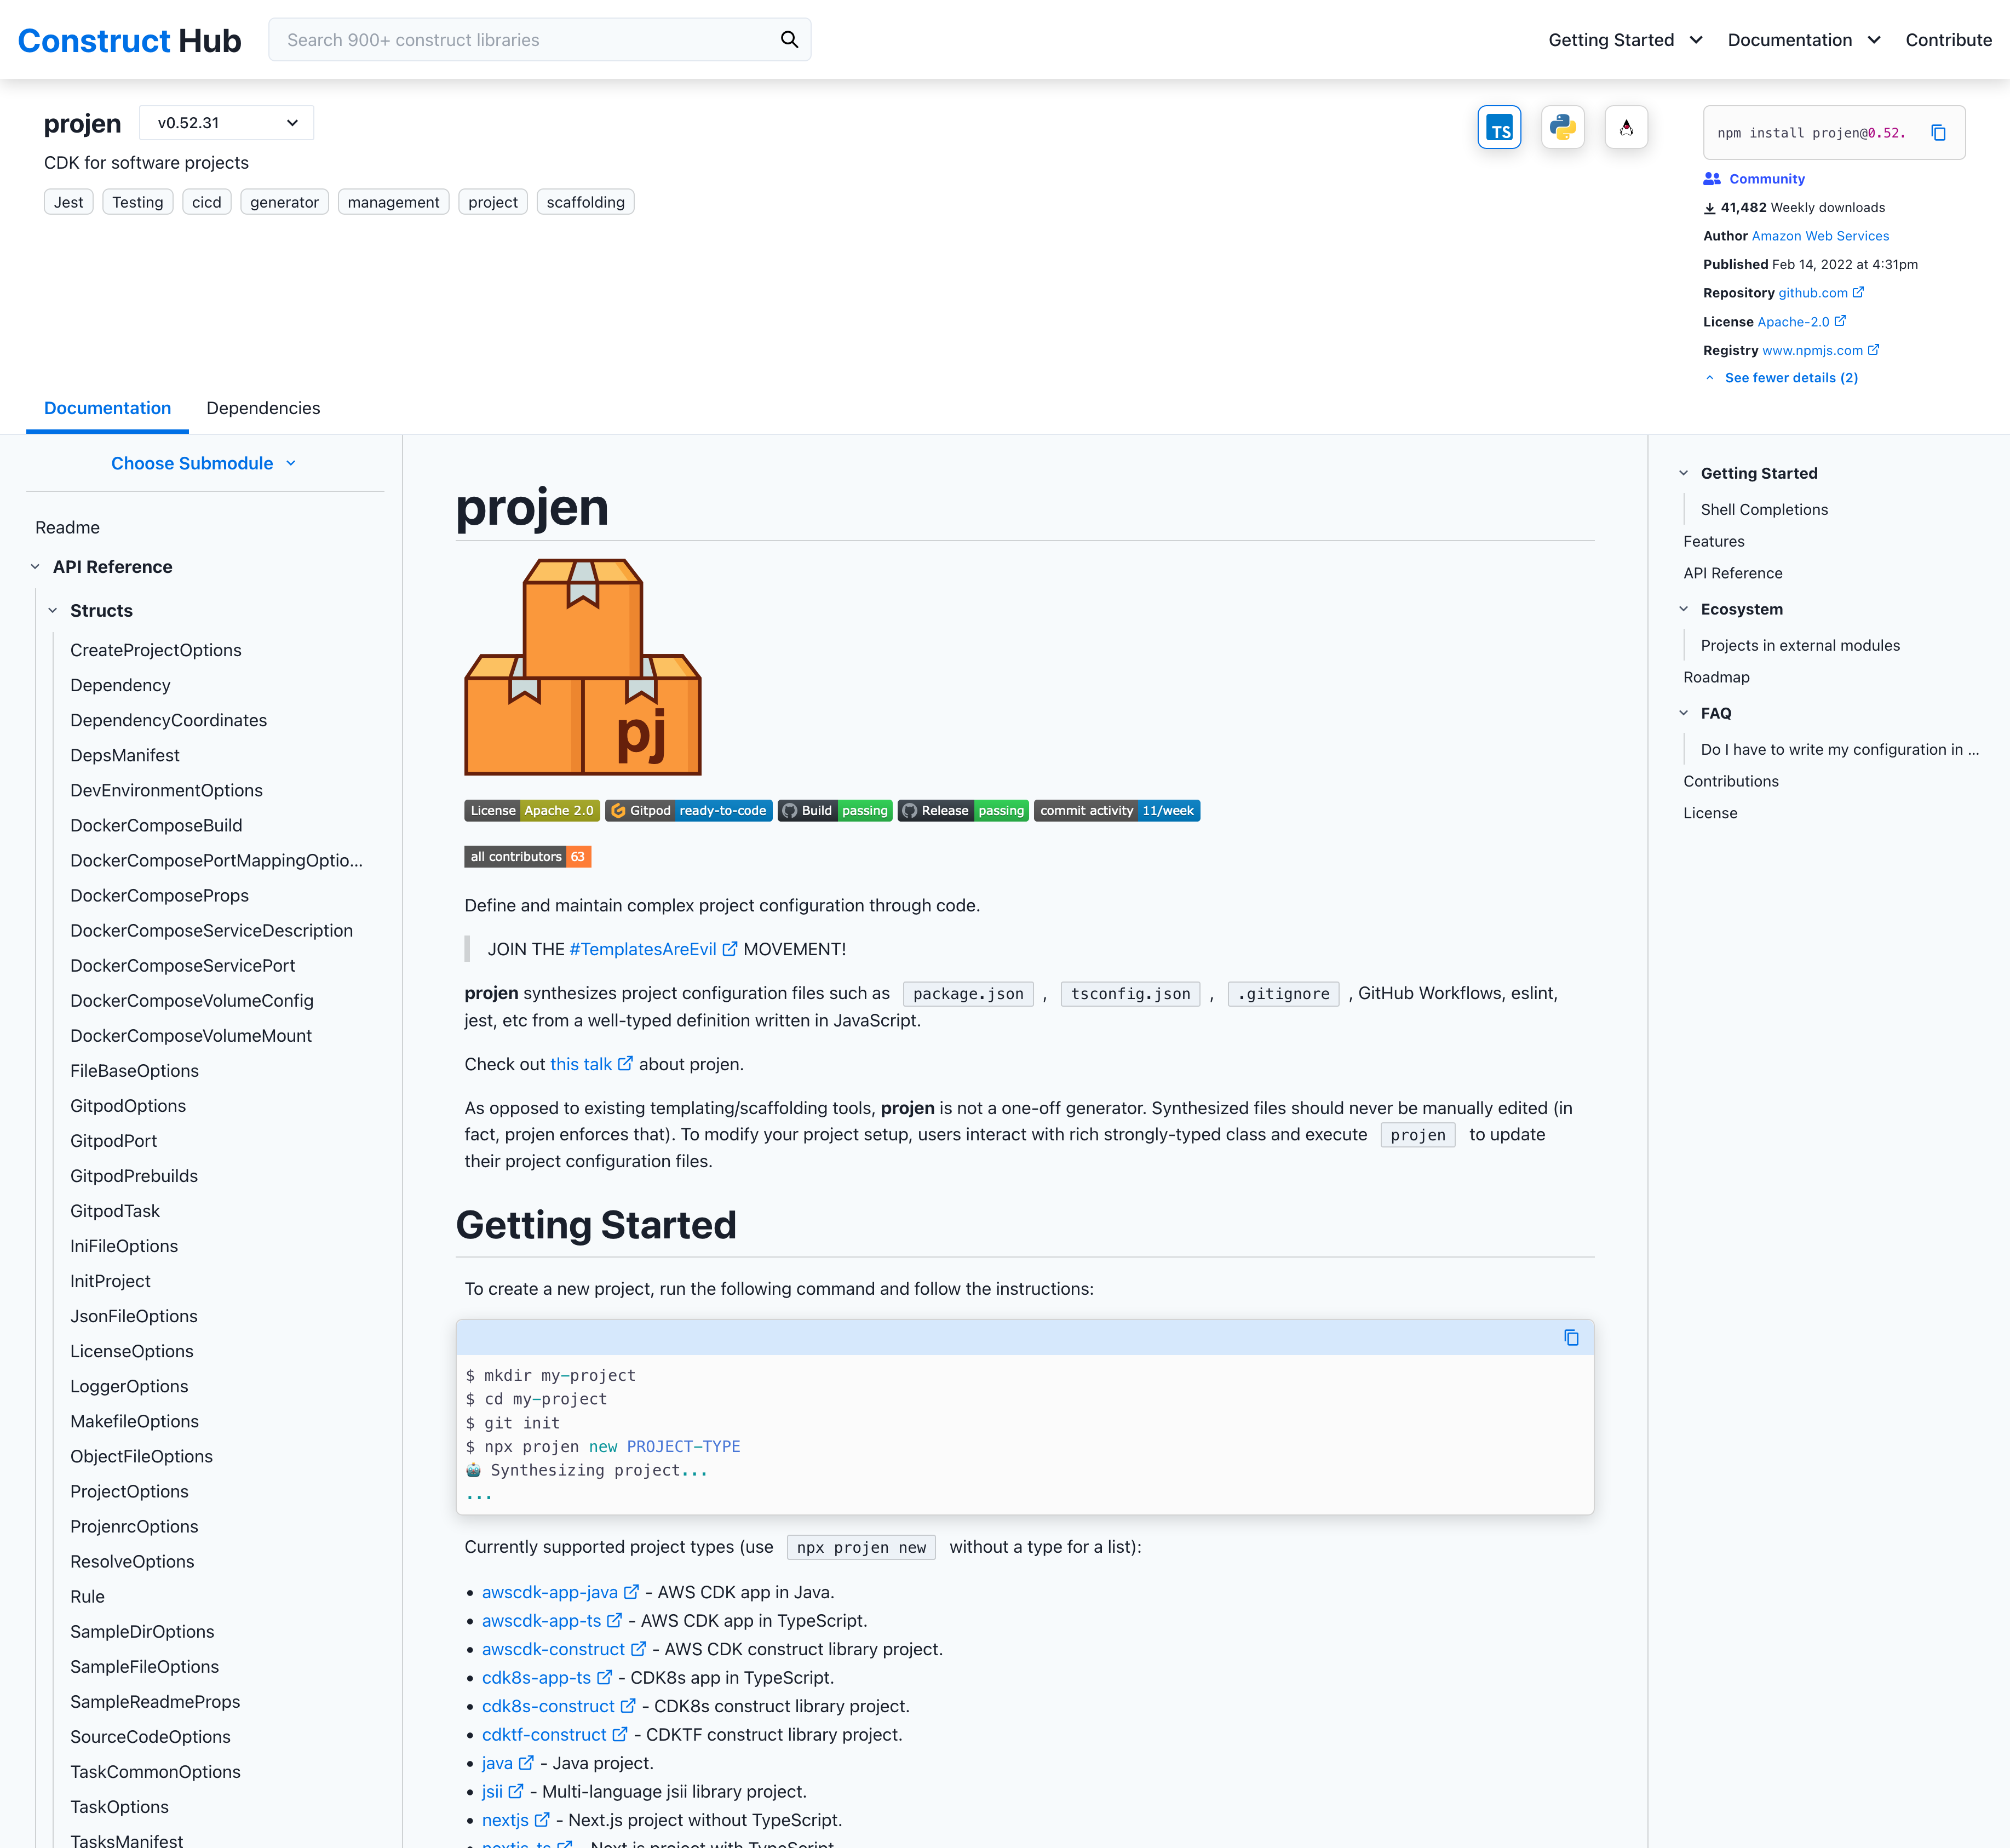Screen dimensions: 2010x1848
Task: Switch to the Dependencies tab
Action: pos(263,408)
